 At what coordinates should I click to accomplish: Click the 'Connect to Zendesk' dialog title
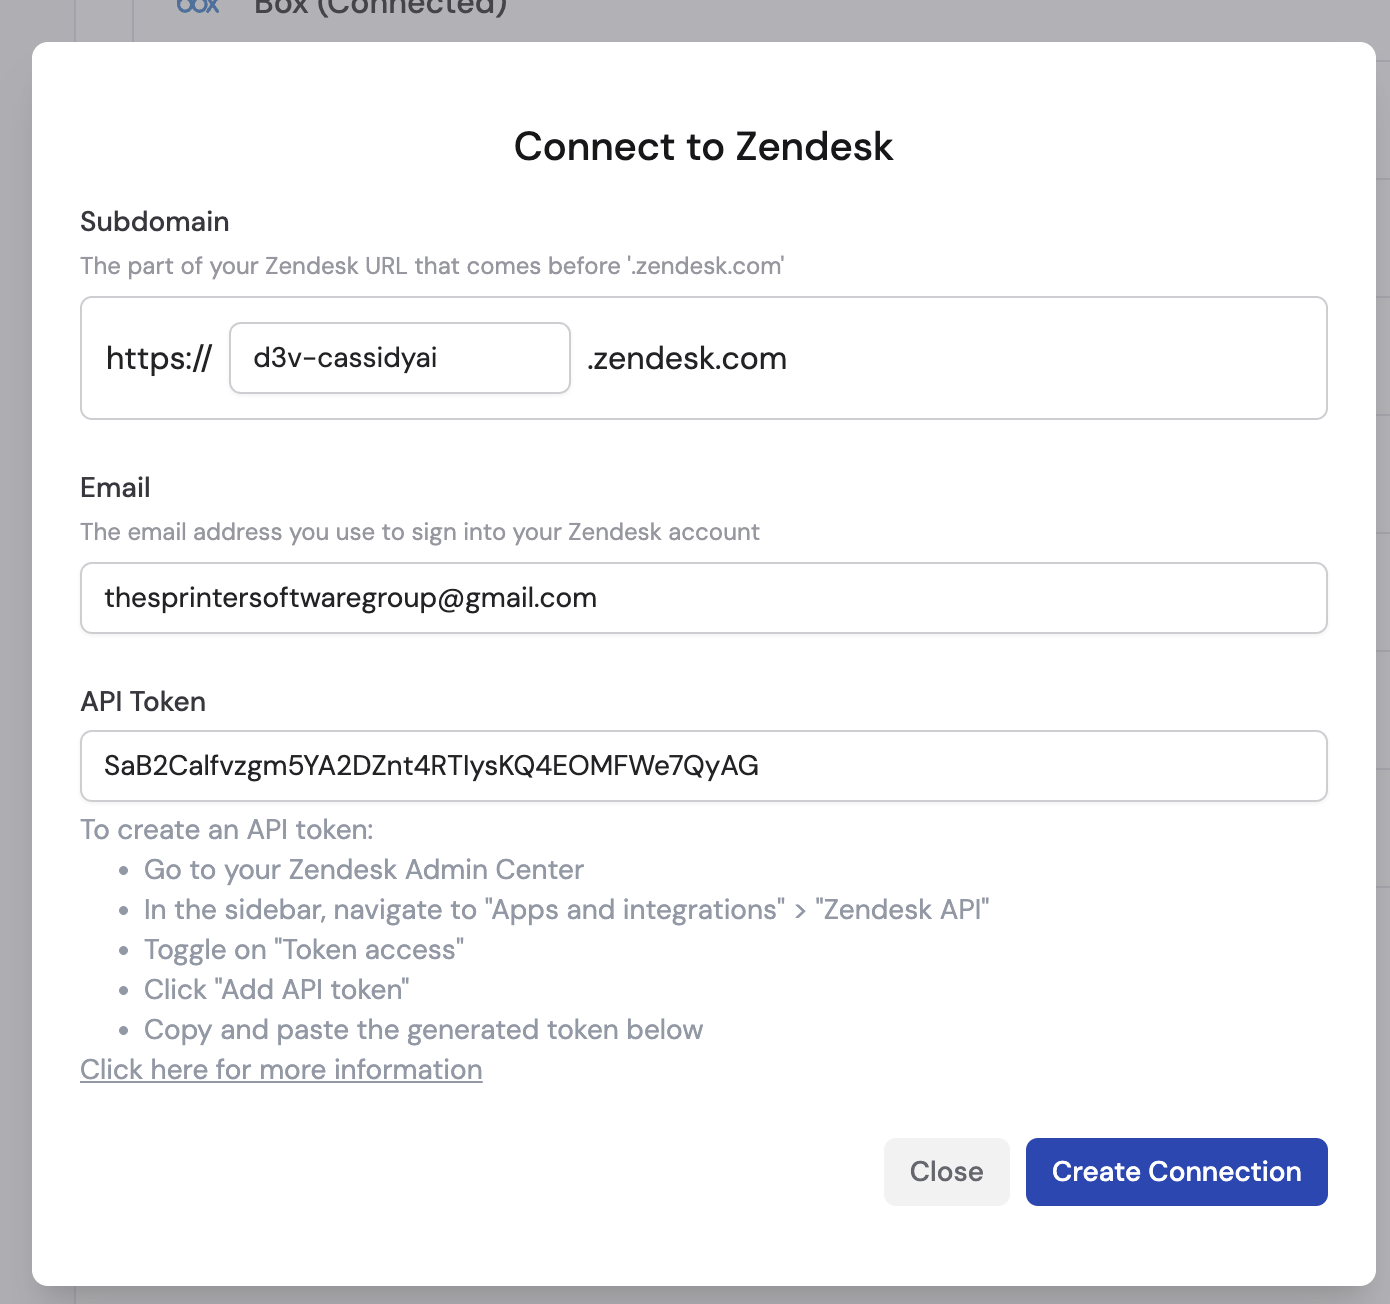point(702,146)
